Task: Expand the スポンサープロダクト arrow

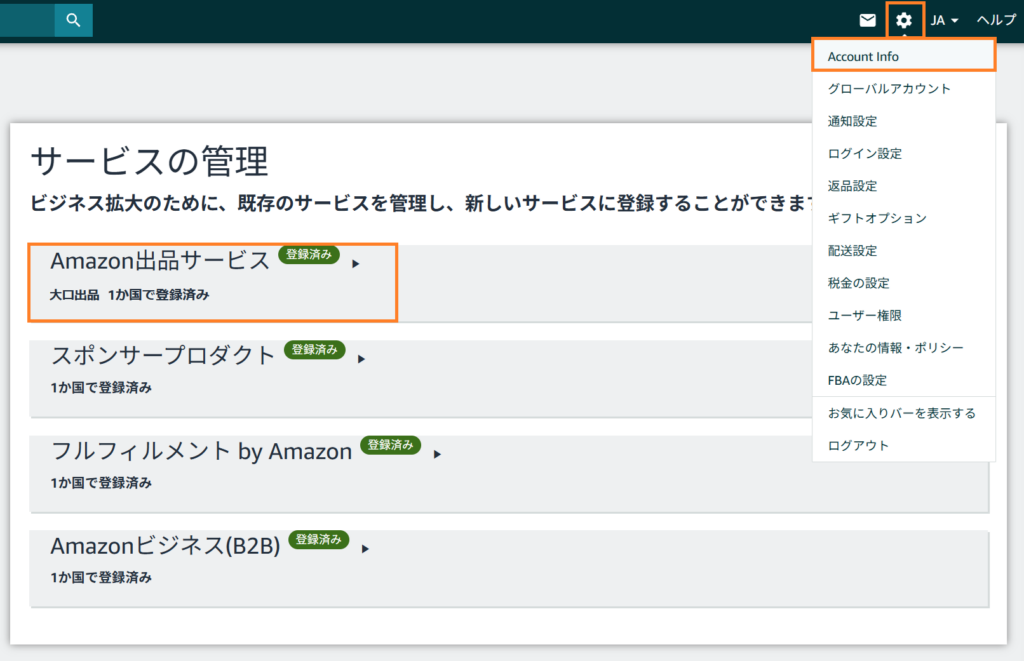Action: pyautogui.click(x=361, y=359)
